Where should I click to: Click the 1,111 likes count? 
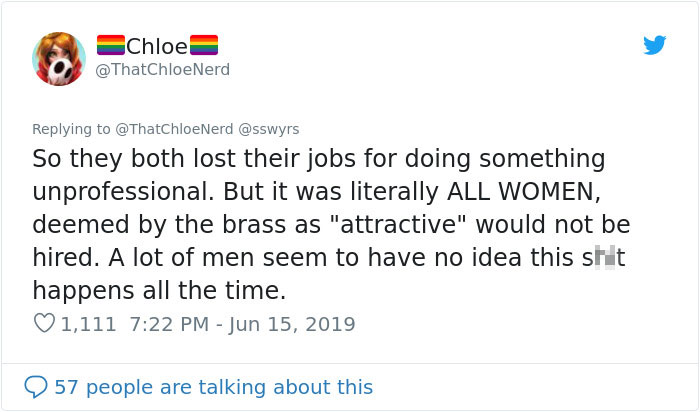pyautogui.click(x=88, y=324)
